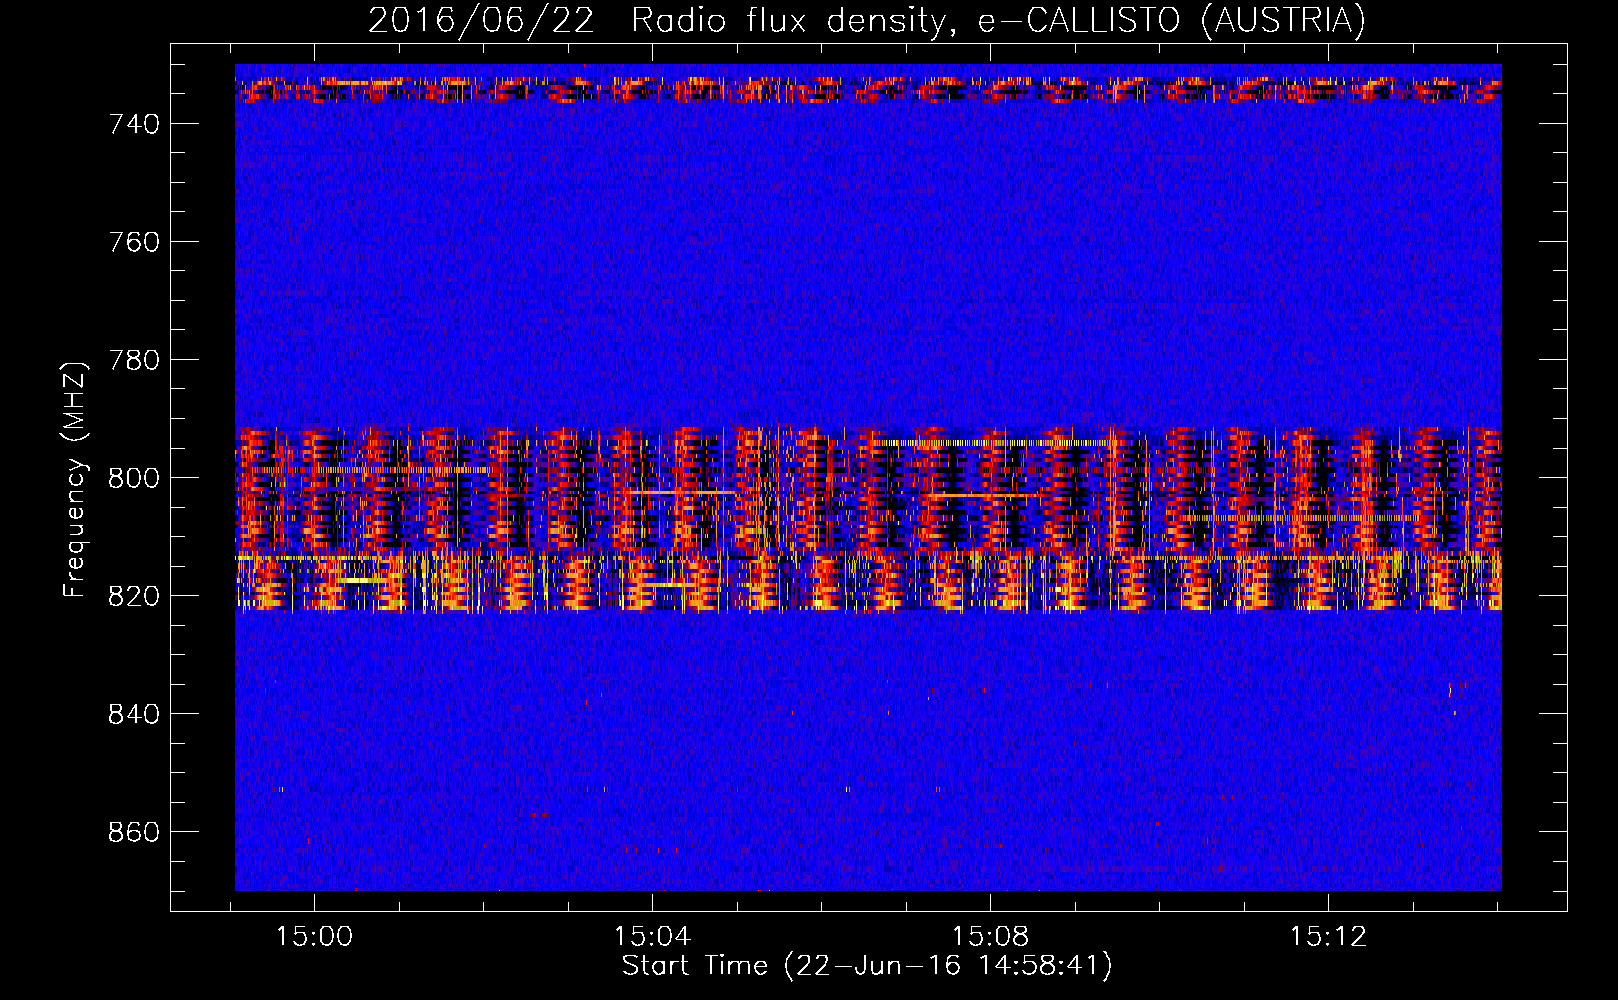This screenshot has width=1618, height=1000.
Task: Click the 15:04 time tick label
Action: point(653,937)
